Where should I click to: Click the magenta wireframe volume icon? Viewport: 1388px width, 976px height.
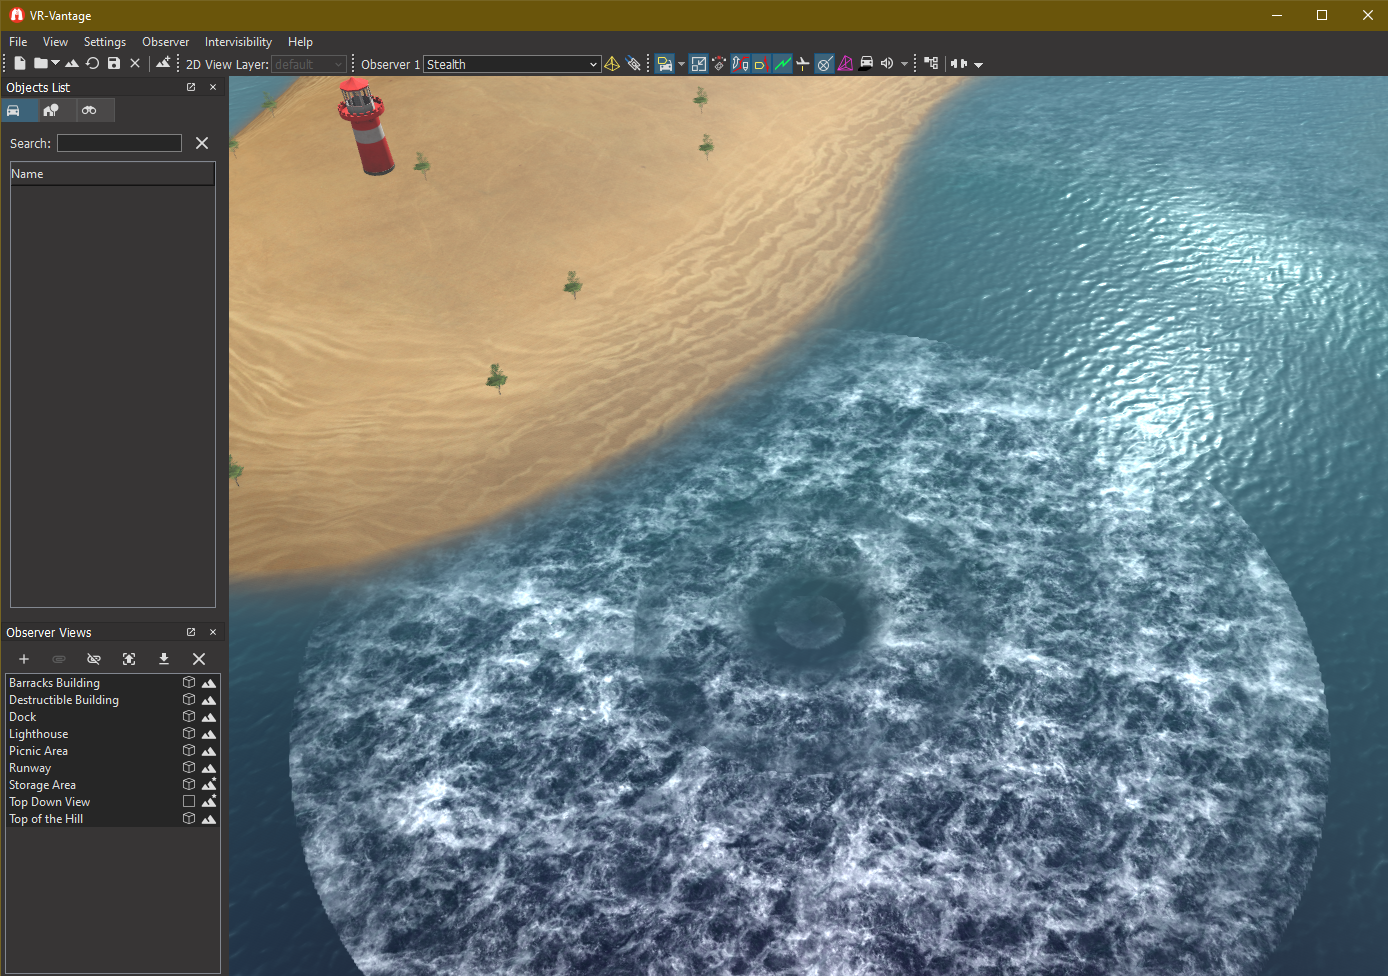click(x=845, y=64)
